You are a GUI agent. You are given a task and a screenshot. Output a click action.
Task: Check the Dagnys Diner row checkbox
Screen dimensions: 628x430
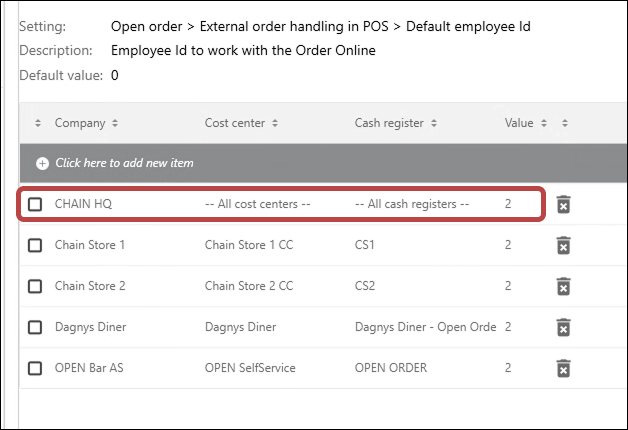(35, 327)
